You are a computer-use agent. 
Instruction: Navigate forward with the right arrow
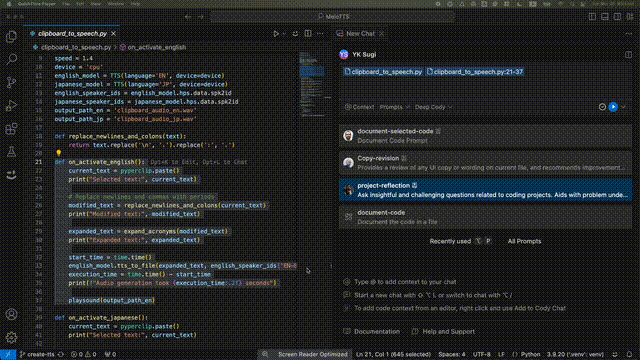pyautogui.click(x=200, y=17)
